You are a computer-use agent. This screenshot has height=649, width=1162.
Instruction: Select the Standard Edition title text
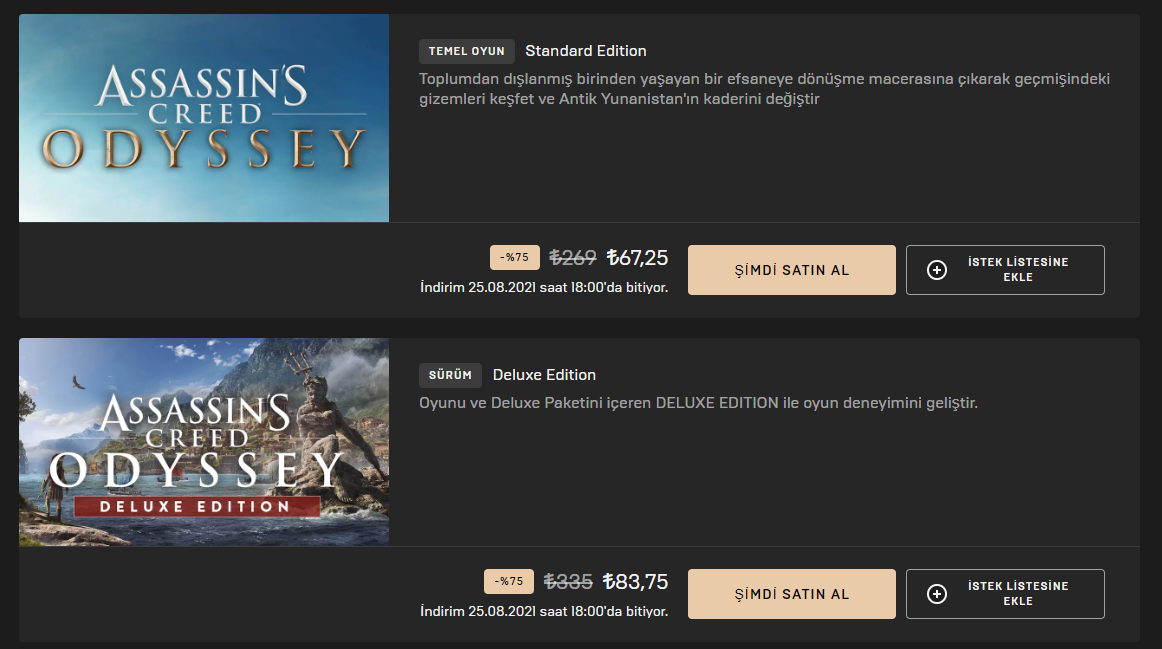click(586, 51)
